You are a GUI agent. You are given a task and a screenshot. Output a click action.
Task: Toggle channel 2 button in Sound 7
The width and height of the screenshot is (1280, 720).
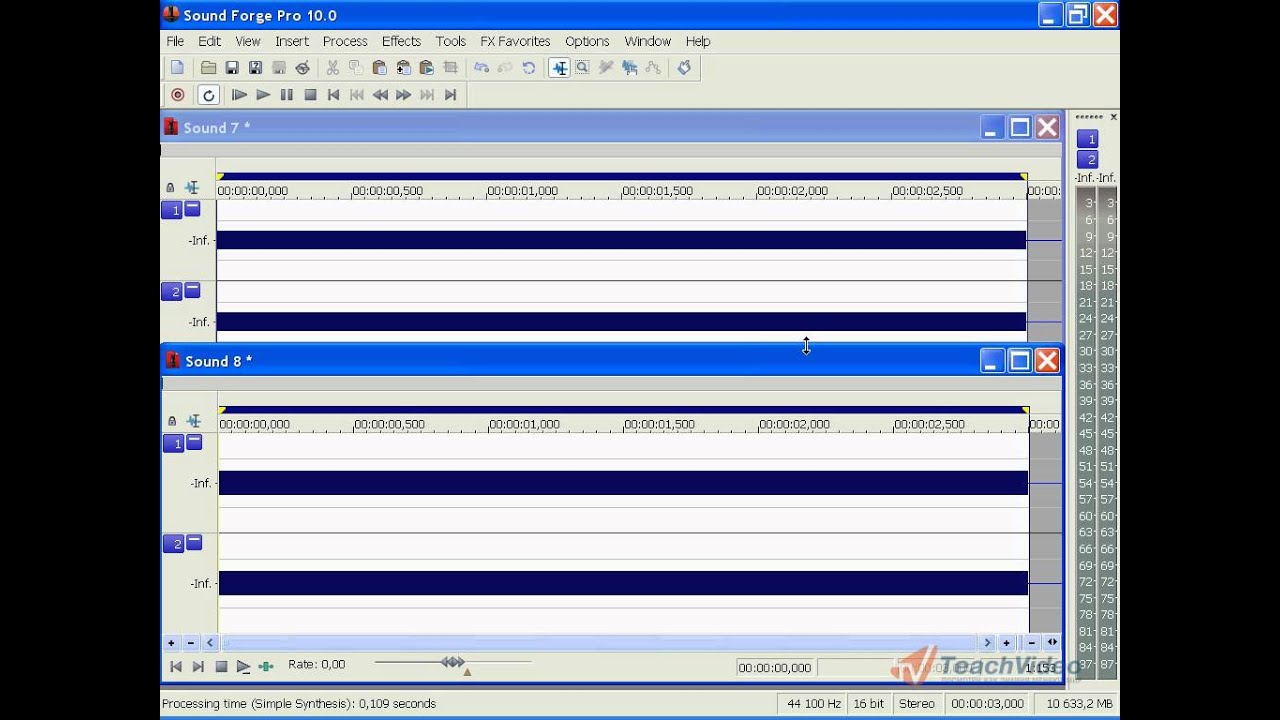click(x=172, y=291)
